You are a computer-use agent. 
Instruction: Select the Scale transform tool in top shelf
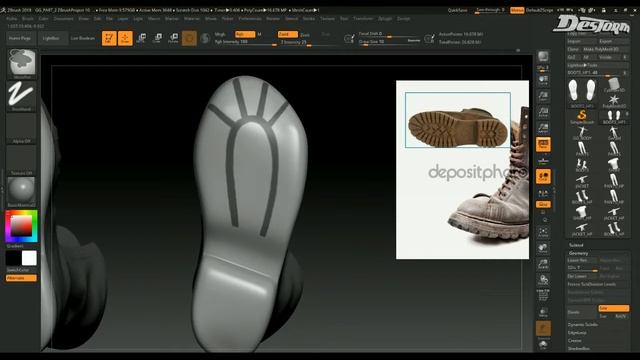pos(157,38)
